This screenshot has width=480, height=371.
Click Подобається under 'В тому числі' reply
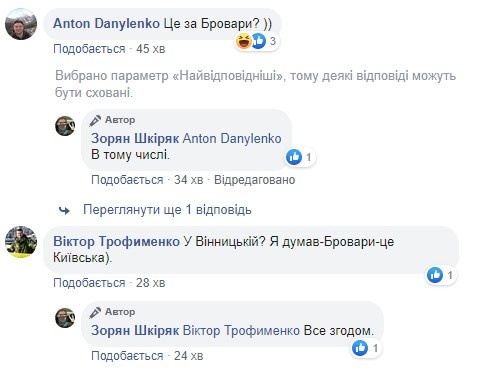(127, 180)
